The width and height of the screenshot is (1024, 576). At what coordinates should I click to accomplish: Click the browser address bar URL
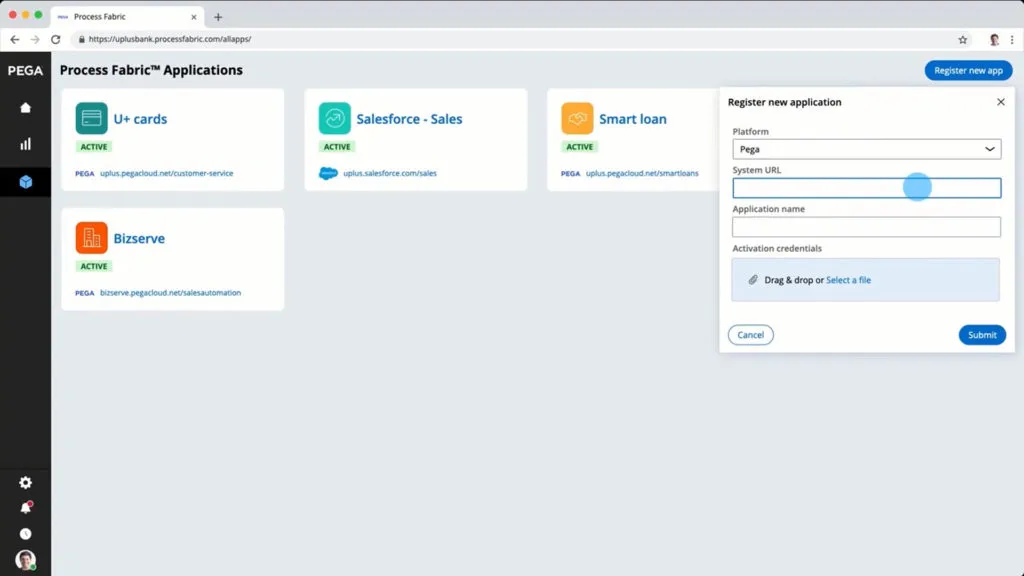tap(170, 39)
